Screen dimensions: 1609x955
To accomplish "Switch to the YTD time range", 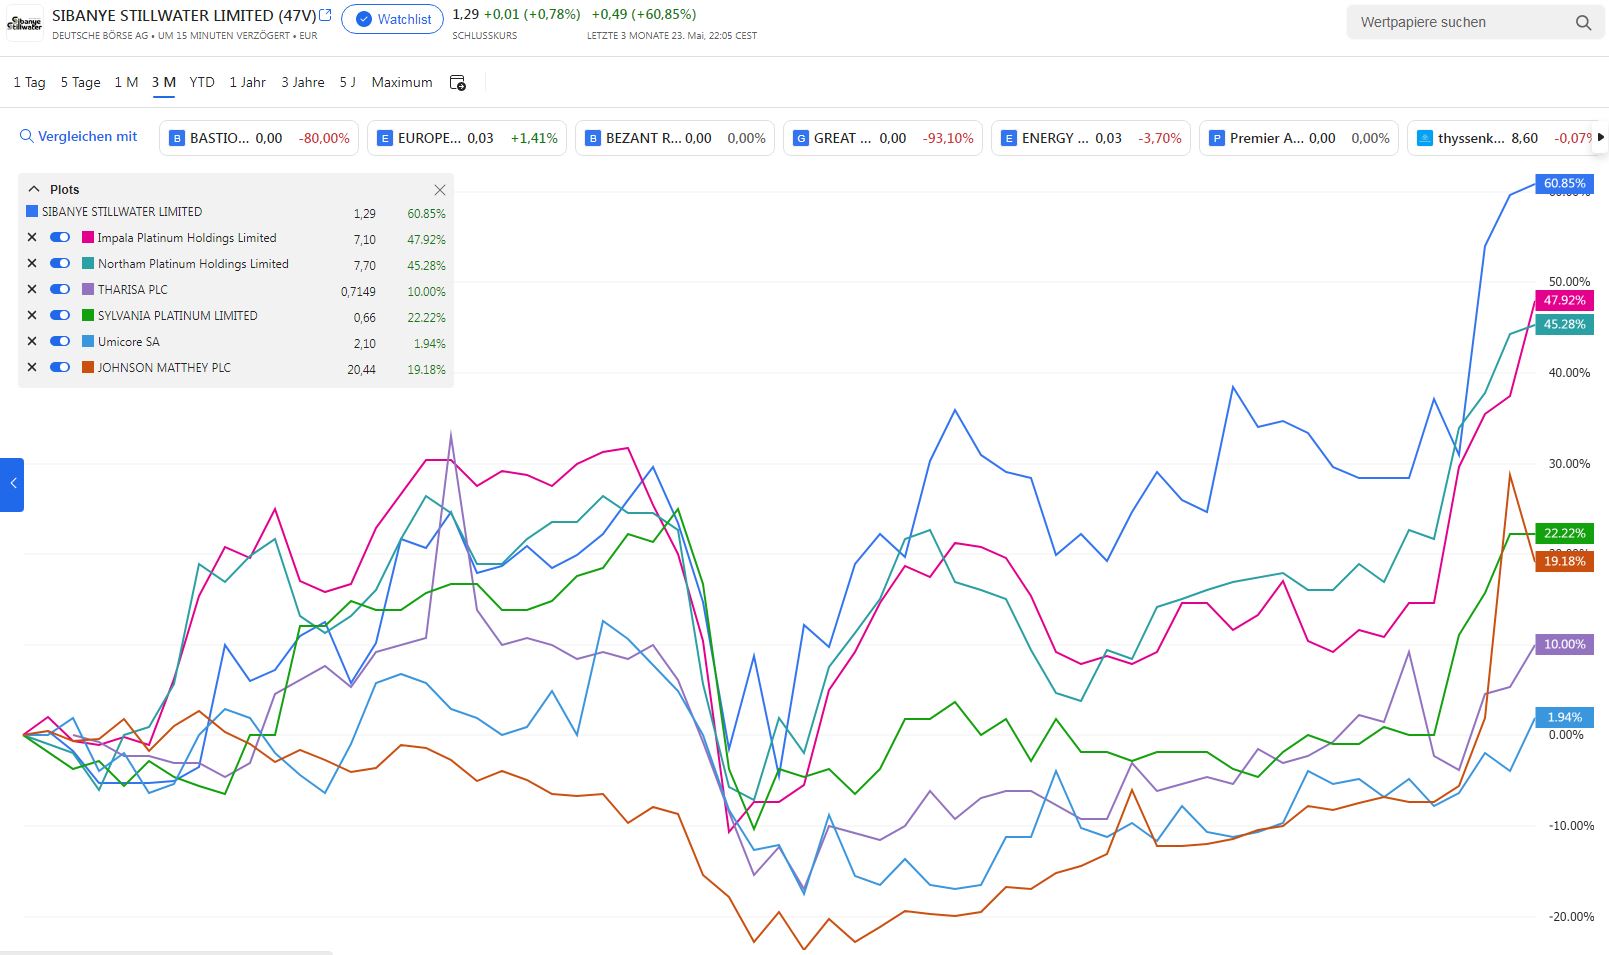I will tap(202, 83).
